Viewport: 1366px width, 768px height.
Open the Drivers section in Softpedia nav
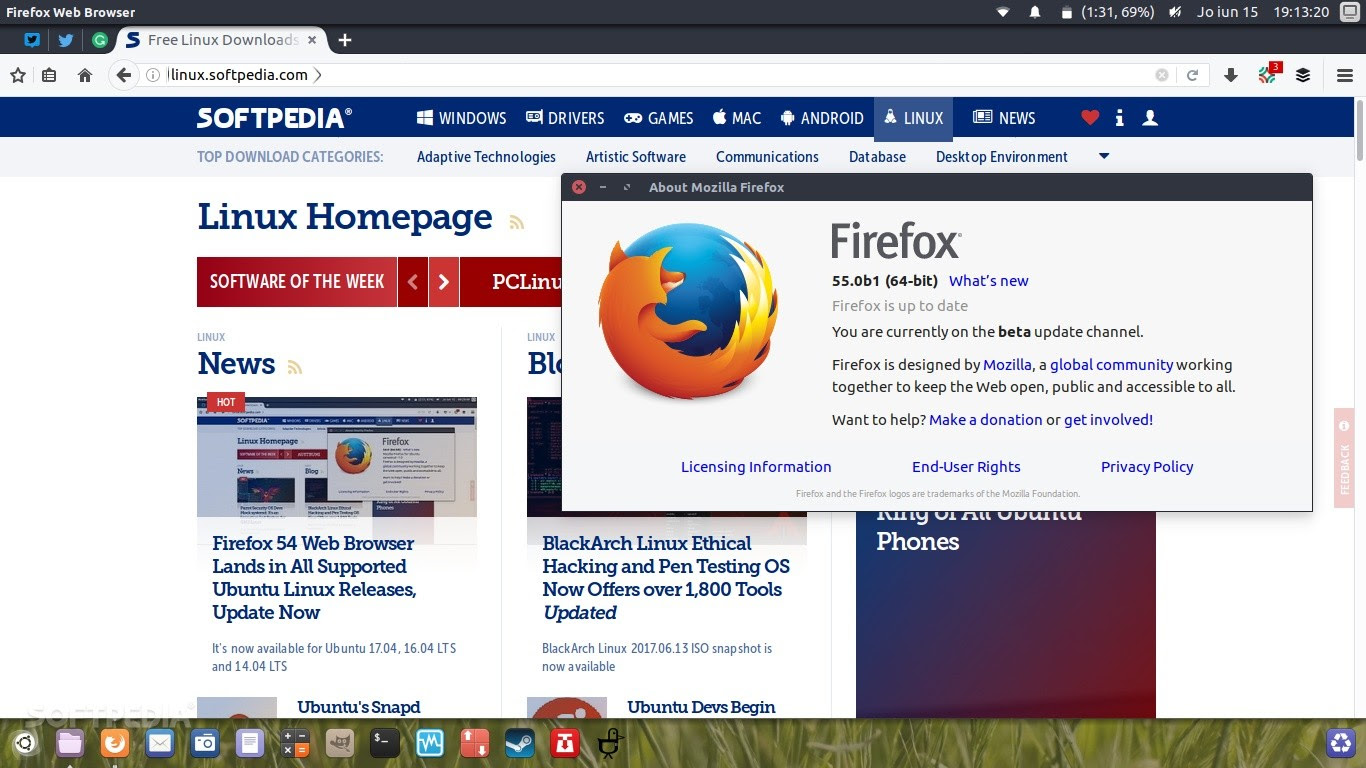[565, 118]
